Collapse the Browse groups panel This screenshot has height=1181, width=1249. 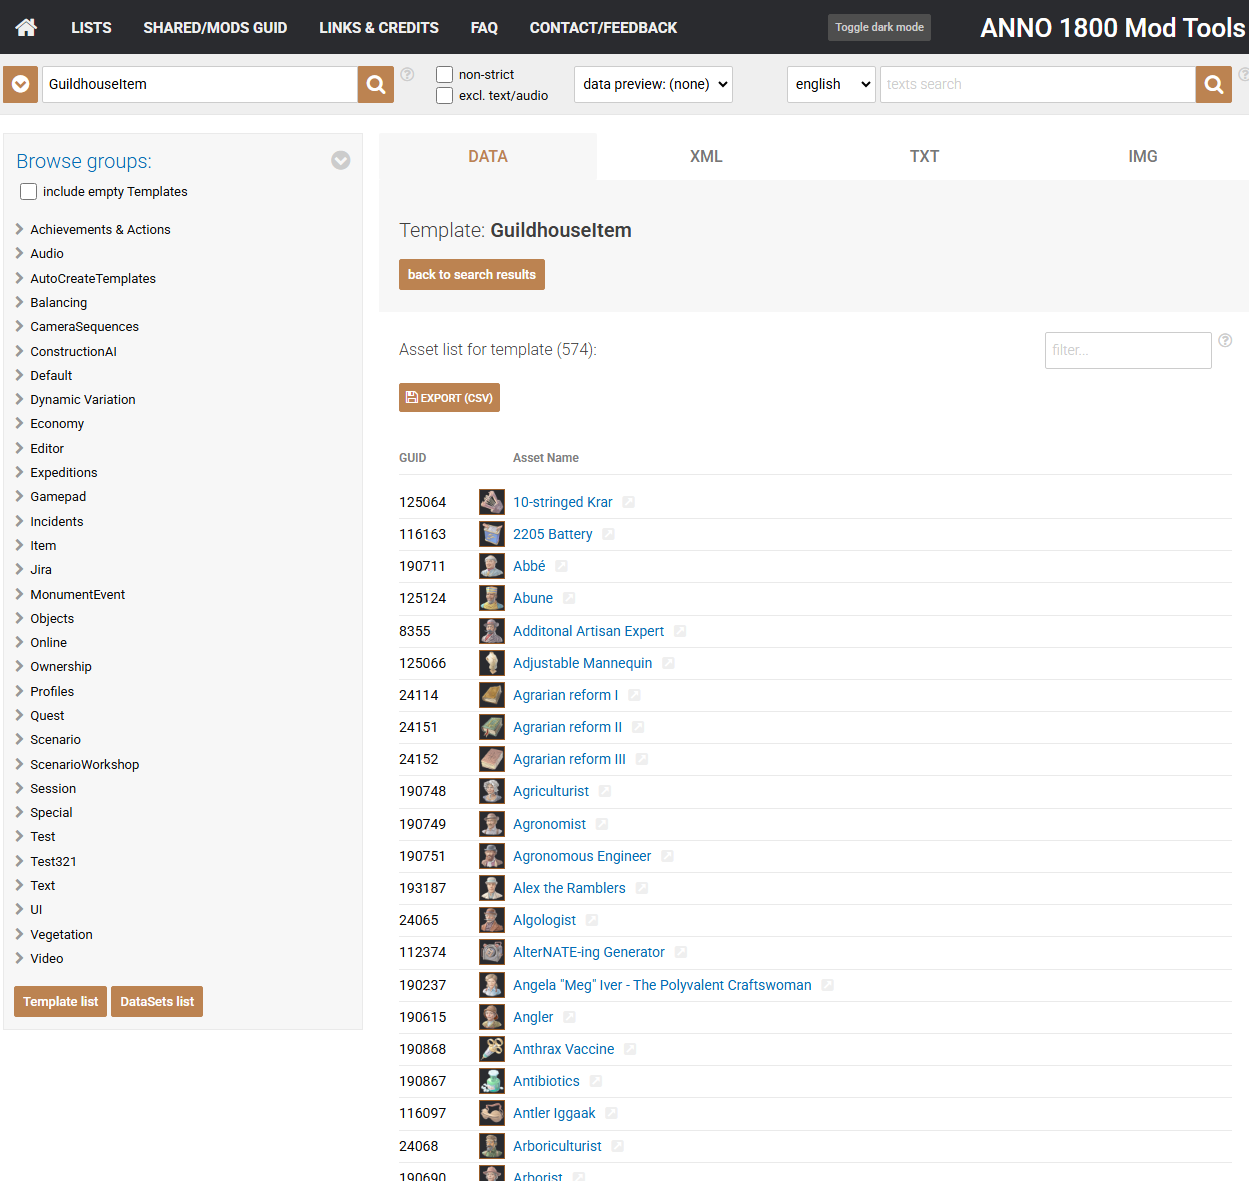pos(341,161)
